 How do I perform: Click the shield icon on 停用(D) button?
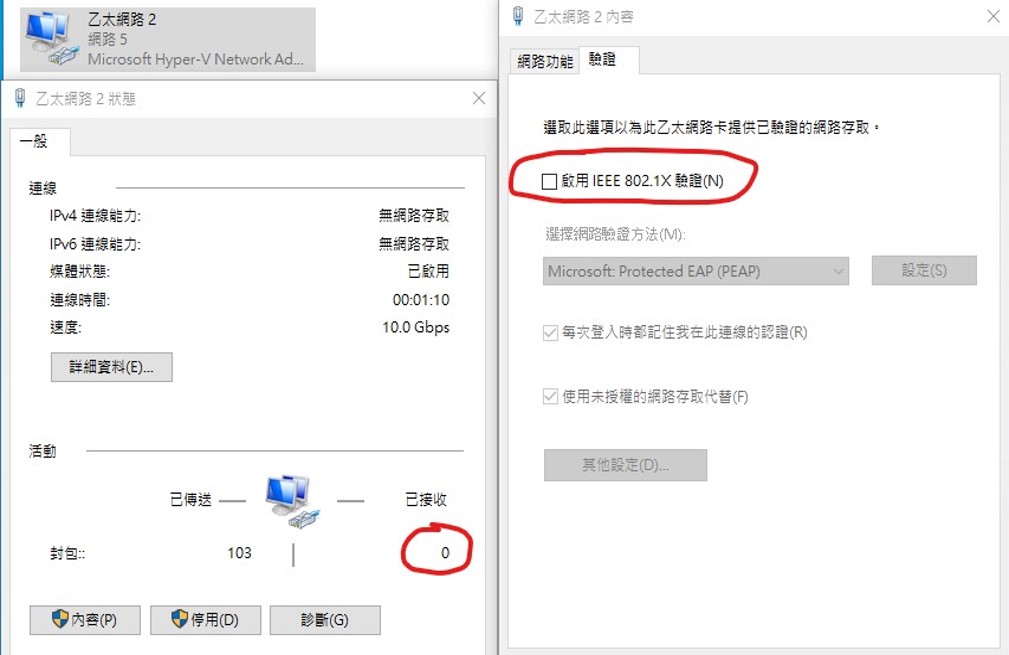(x=180, y=619)
